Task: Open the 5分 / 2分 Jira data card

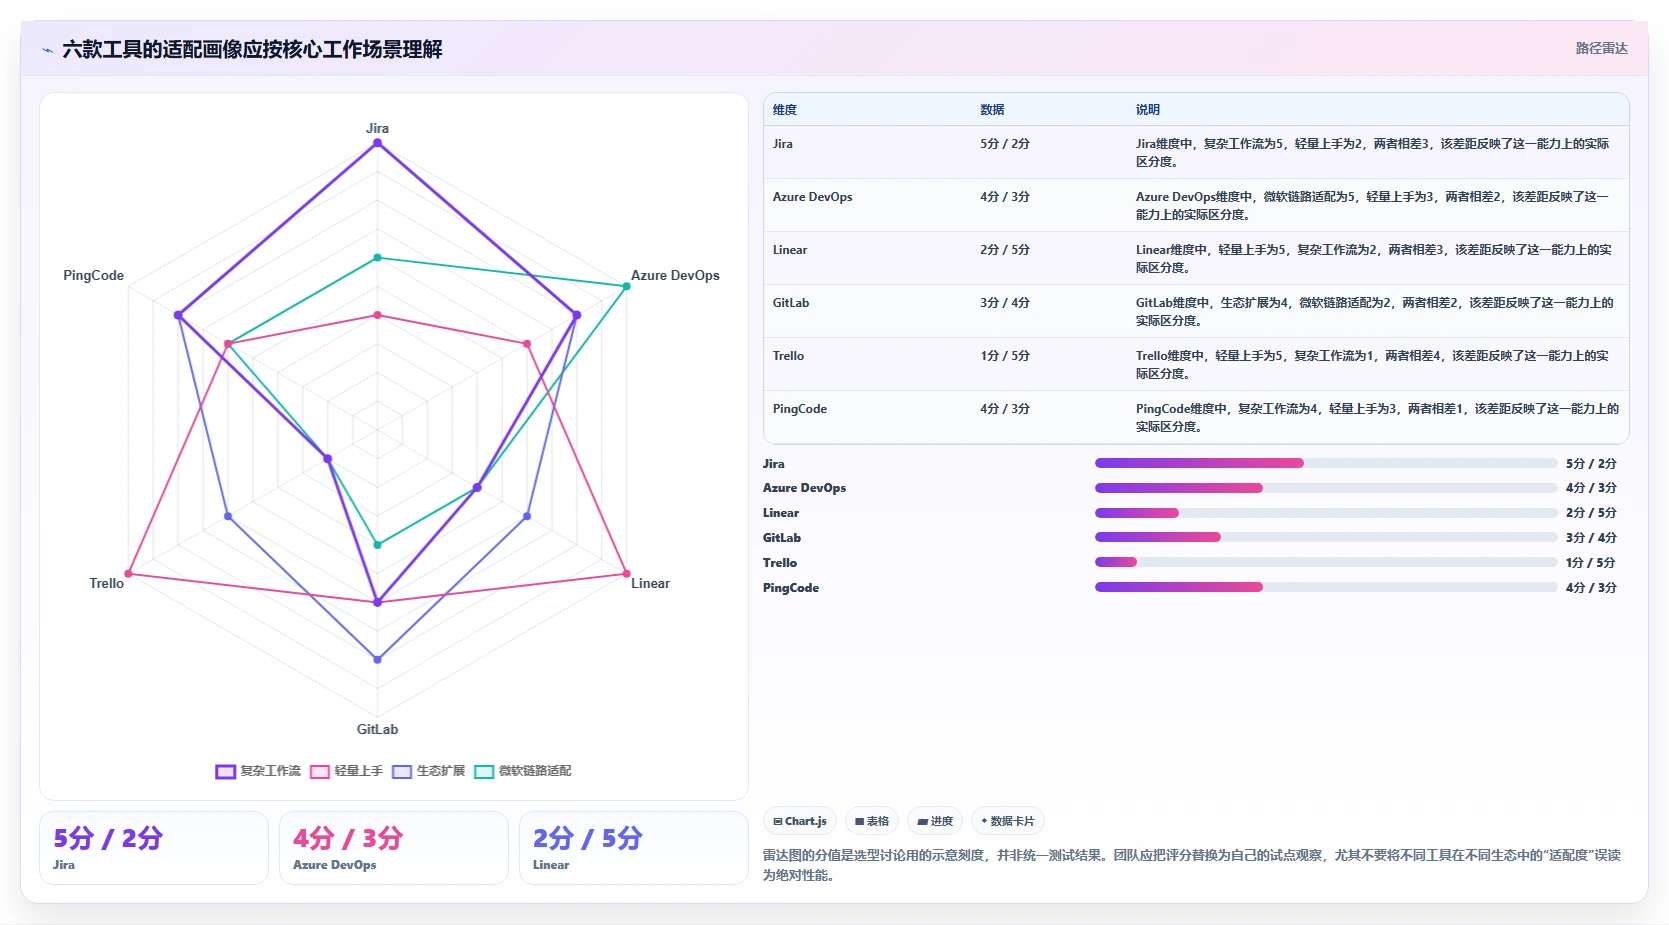Action: [x=154, y=848]
